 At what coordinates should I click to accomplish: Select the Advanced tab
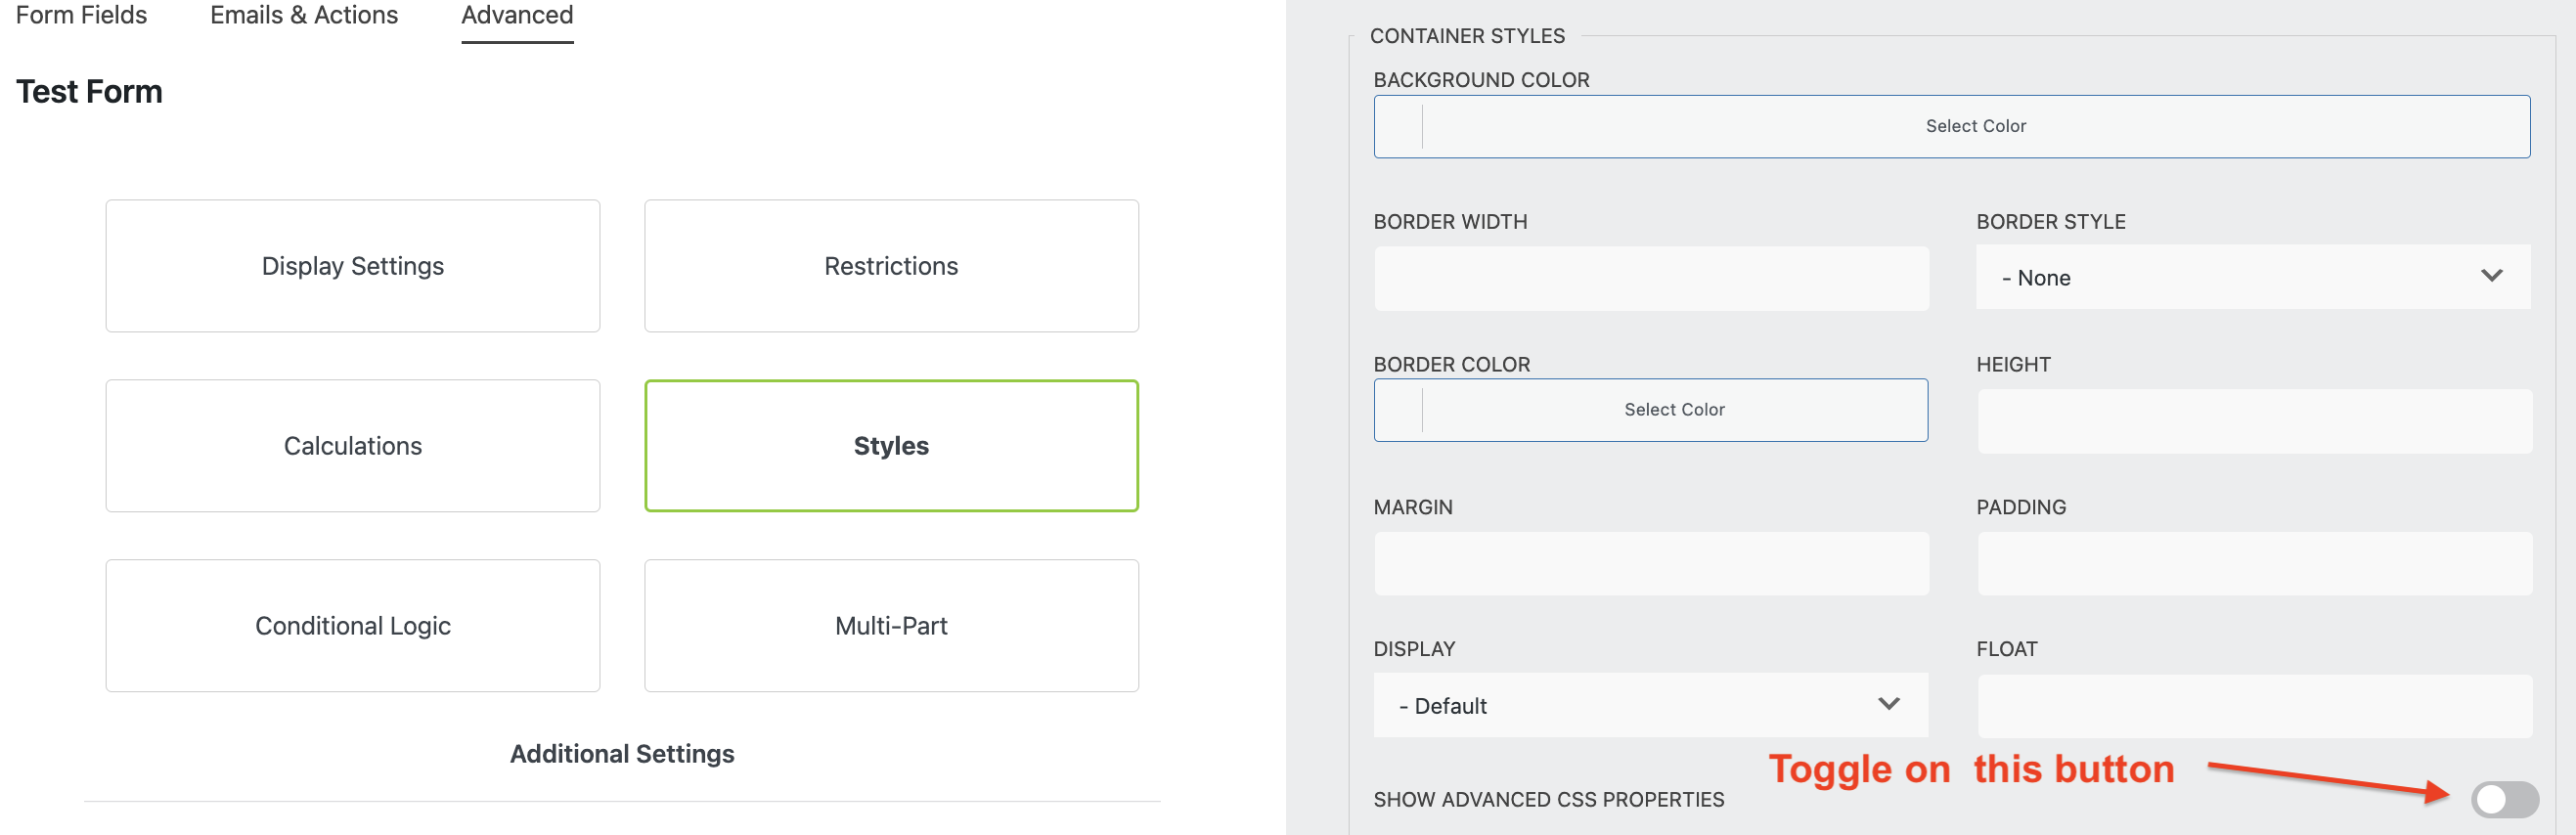click(517, 15)
